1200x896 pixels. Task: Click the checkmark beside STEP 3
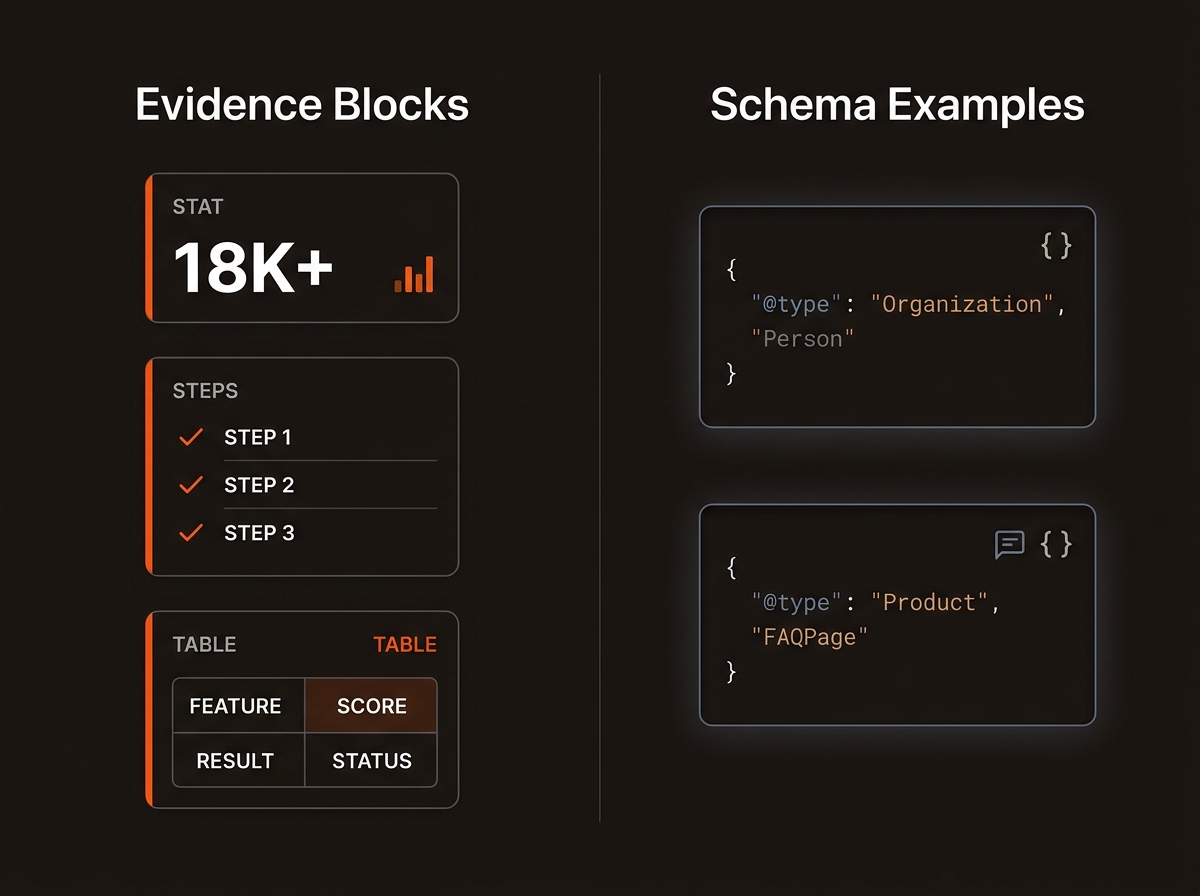pyautogui.click(x=190, y=533)
